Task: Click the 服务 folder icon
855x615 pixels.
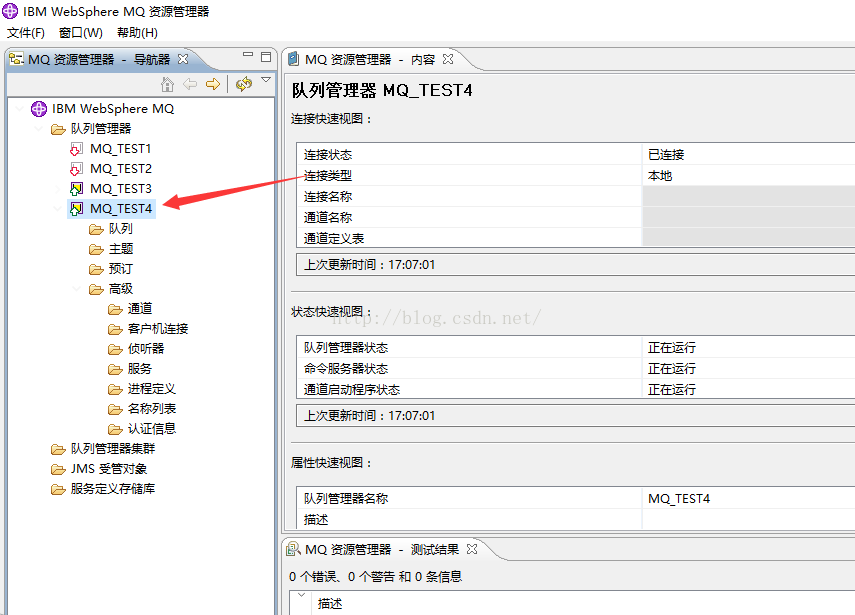Action: click(115, 369)
